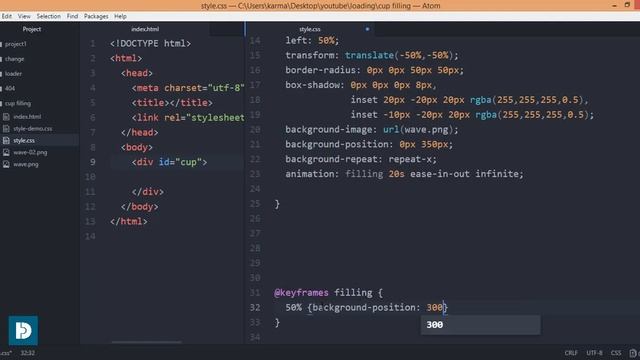
Task: Click the cursor position 32:32 indicator
Action: pyautogui.click(x=27, y=353)
